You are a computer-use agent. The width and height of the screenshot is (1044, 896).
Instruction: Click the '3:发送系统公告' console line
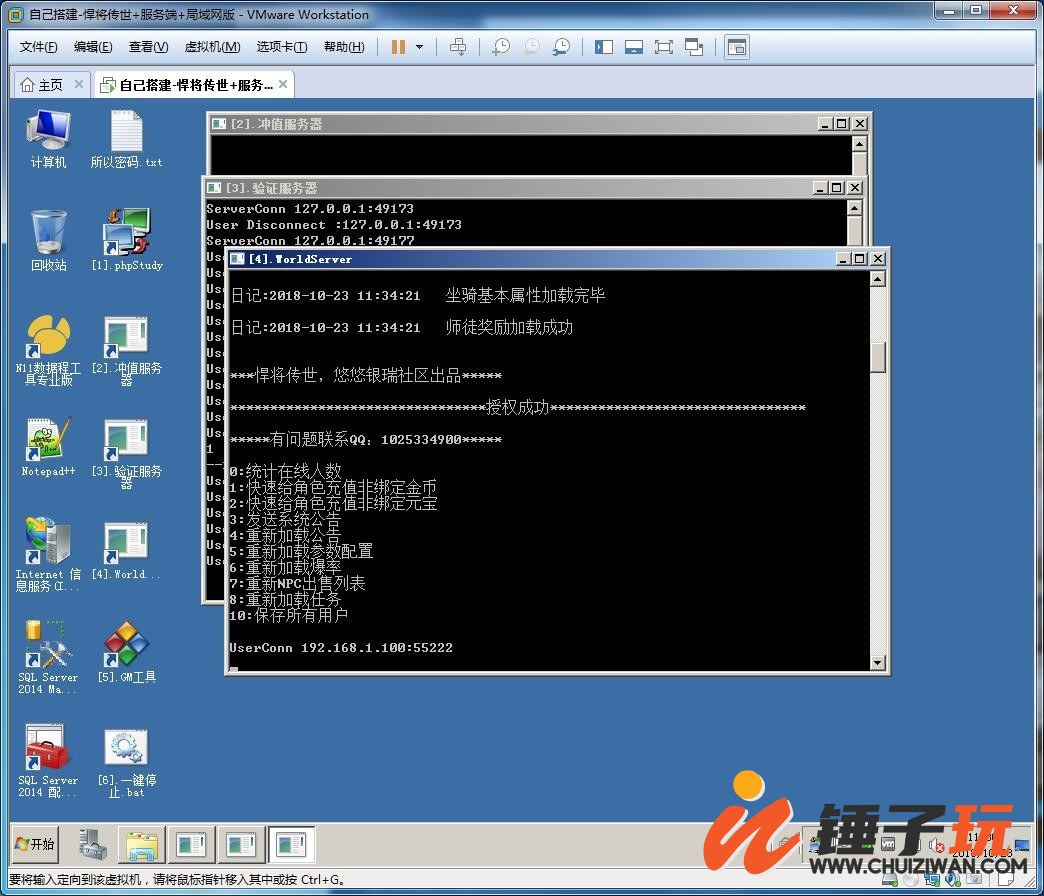285,519
